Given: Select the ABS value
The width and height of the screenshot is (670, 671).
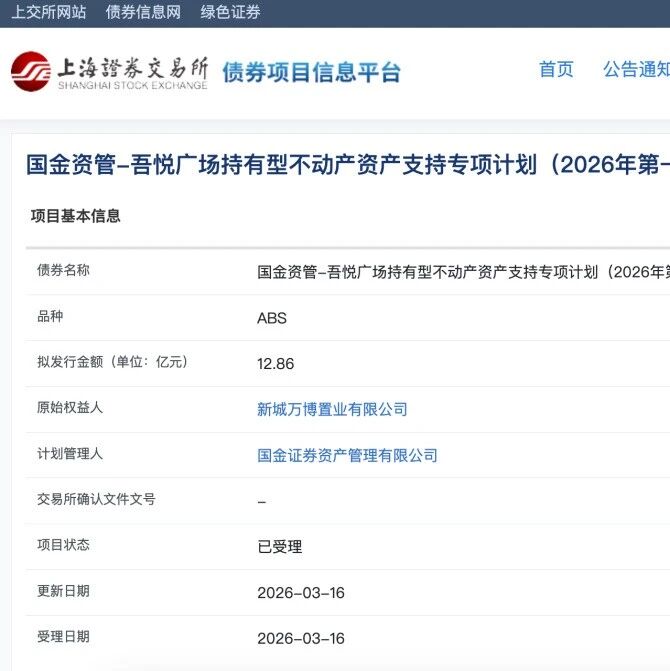Looking at the screenshot, I should pos(272,318).
